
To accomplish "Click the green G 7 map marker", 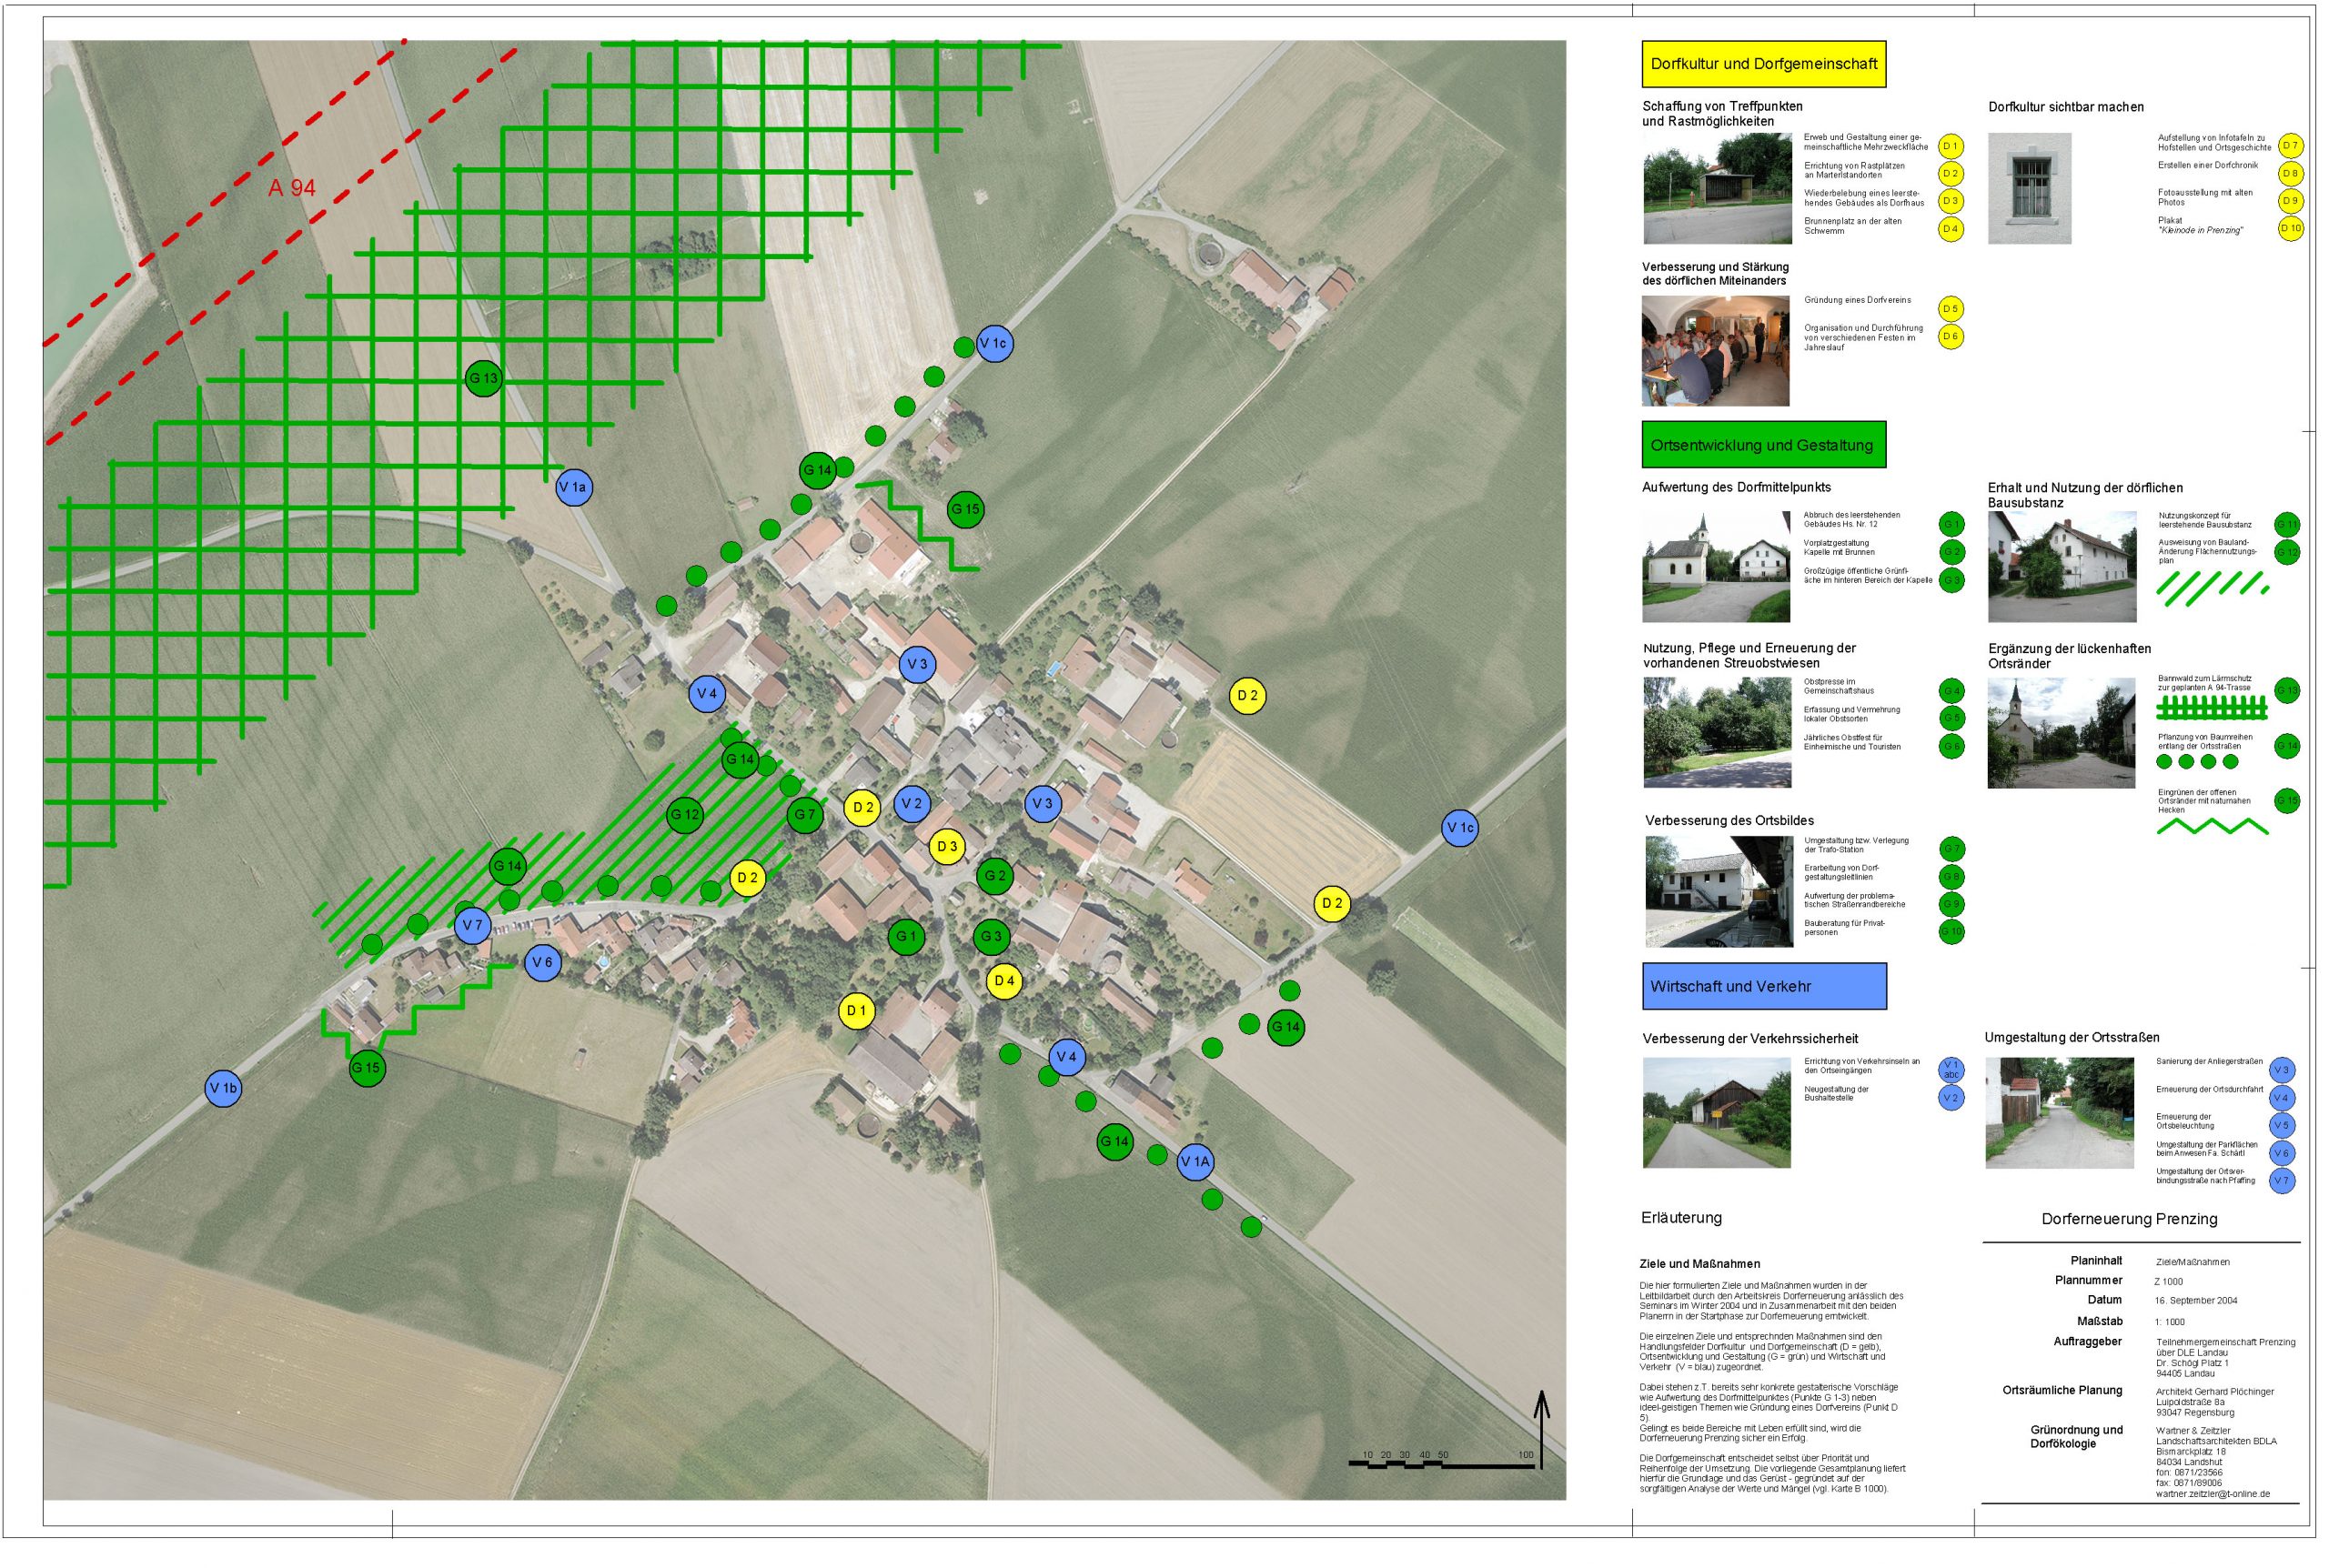I will coord(805,815).
